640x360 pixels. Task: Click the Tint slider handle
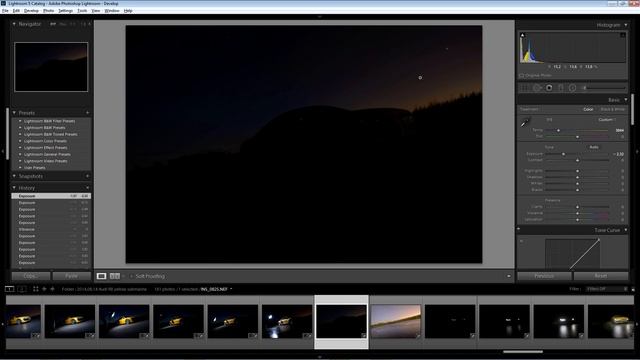coord(577,137)
